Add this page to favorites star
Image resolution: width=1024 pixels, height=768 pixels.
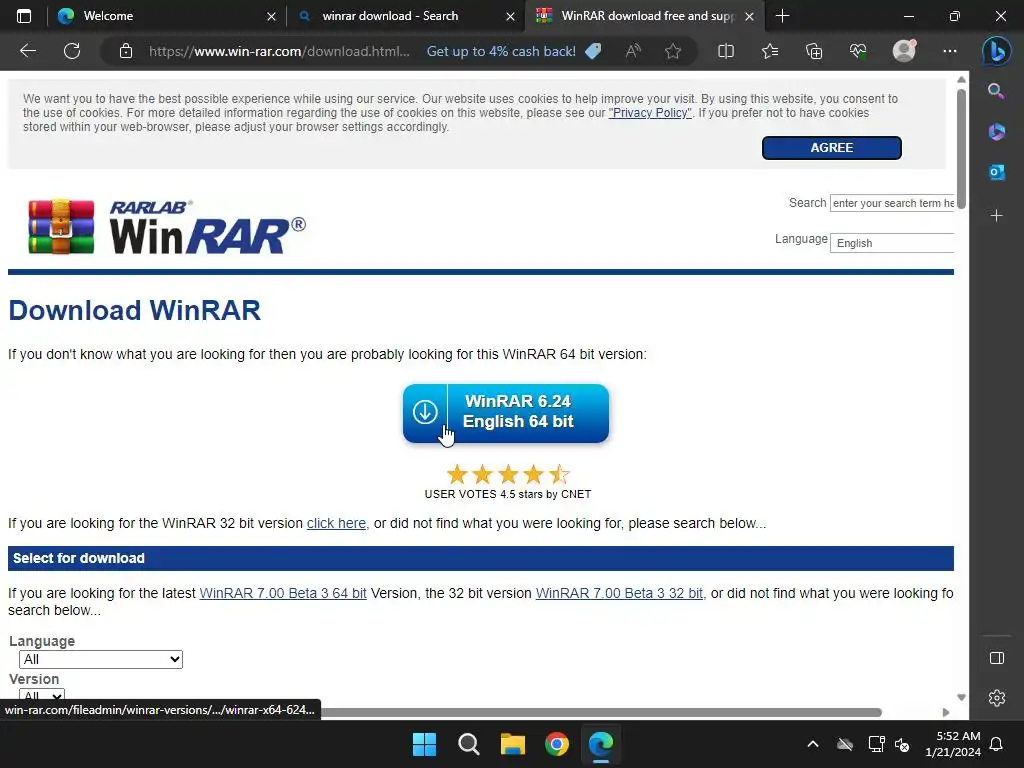coord(673,51)
